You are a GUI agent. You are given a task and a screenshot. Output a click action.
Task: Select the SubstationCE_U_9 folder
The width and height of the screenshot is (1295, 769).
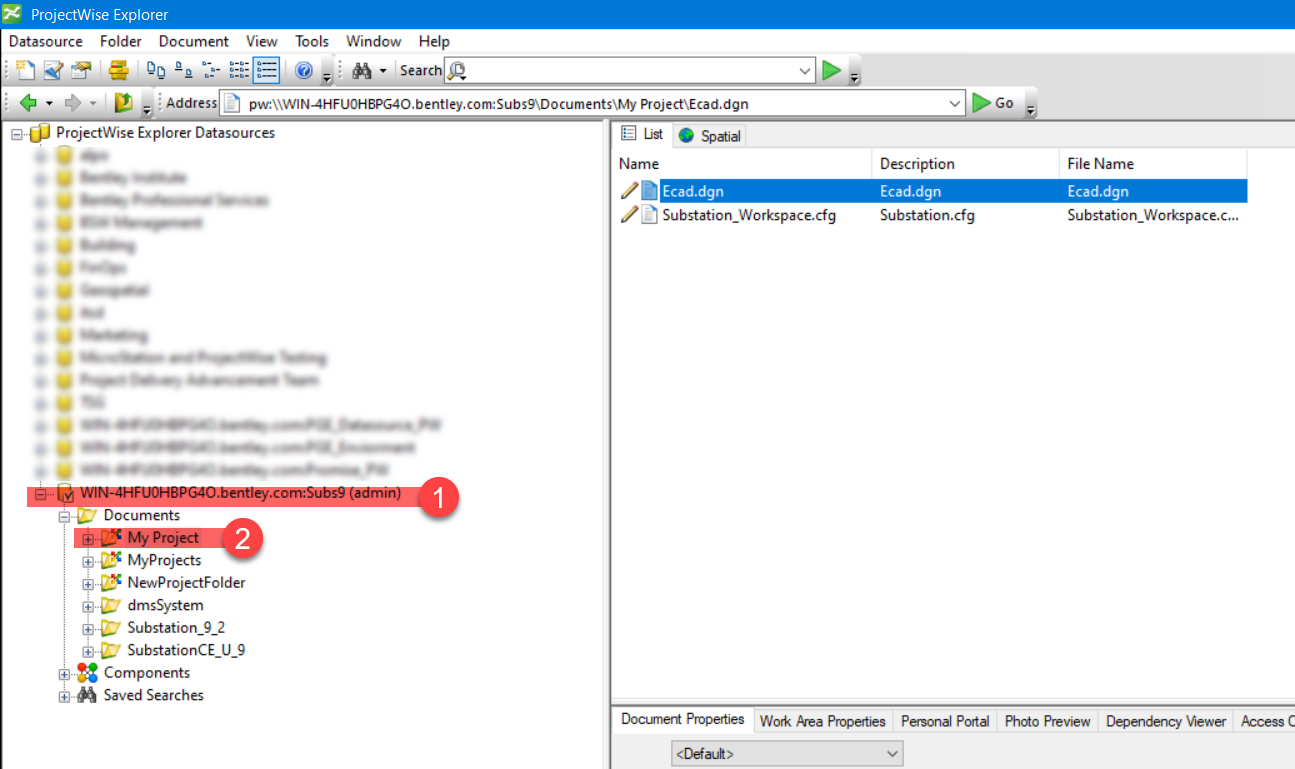[186, 650]
